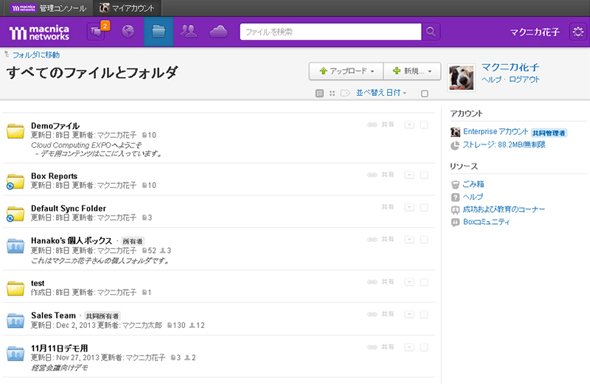
Task: Check the Default Sync Folder row checkbox
Action: pos(424,207)
